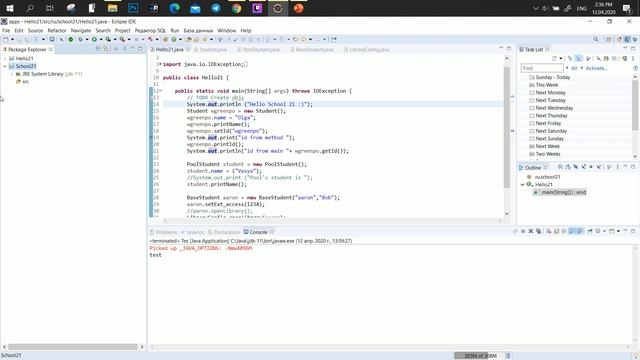Toggle Pin Console in Console toolbar
The image size is (640, 360).
coord(589,231)
